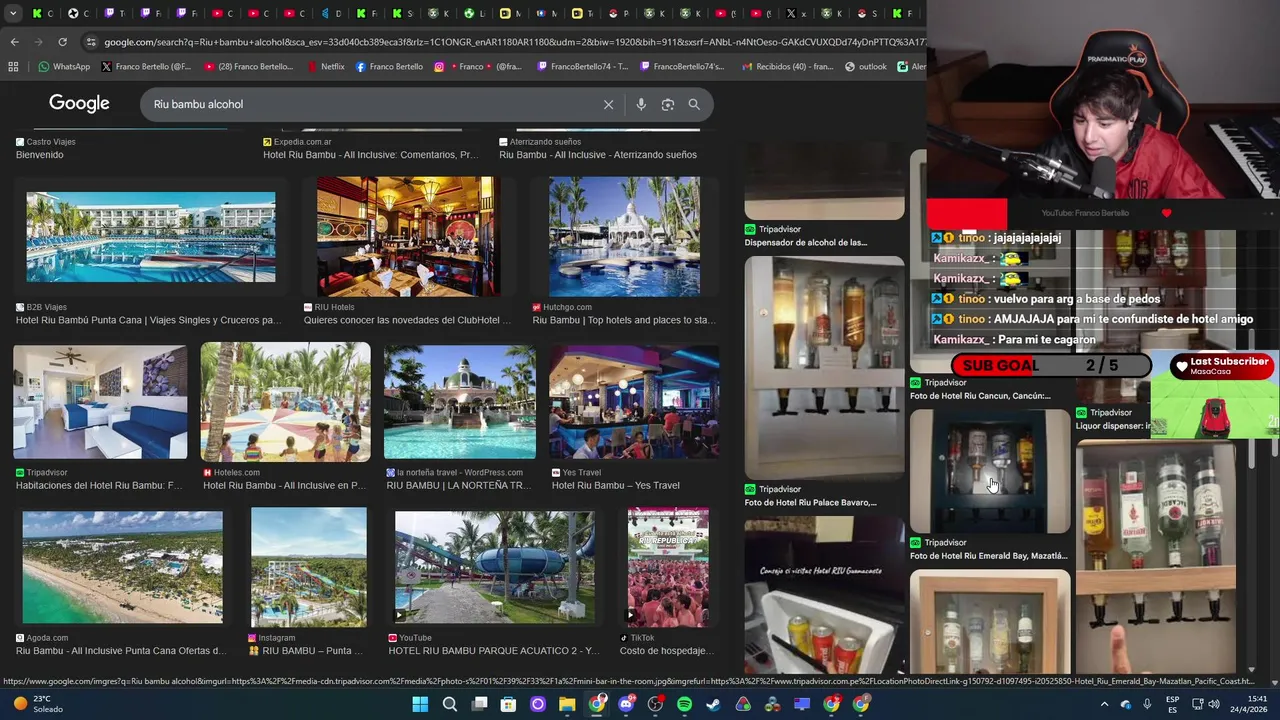The width and height of the screenshot is (1280, 720).
Task: Click 'Hotel Riu Bambu - All Inclusive: Comentarios' title
Action: point(370,155)
